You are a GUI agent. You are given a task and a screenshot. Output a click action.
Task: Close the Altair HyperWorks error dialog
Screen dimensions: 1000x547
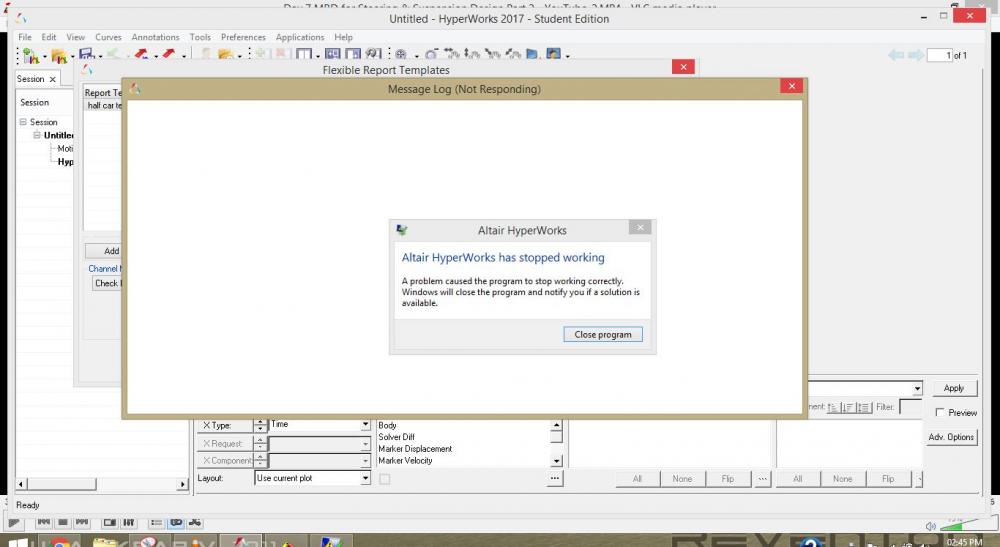[640, 227]
